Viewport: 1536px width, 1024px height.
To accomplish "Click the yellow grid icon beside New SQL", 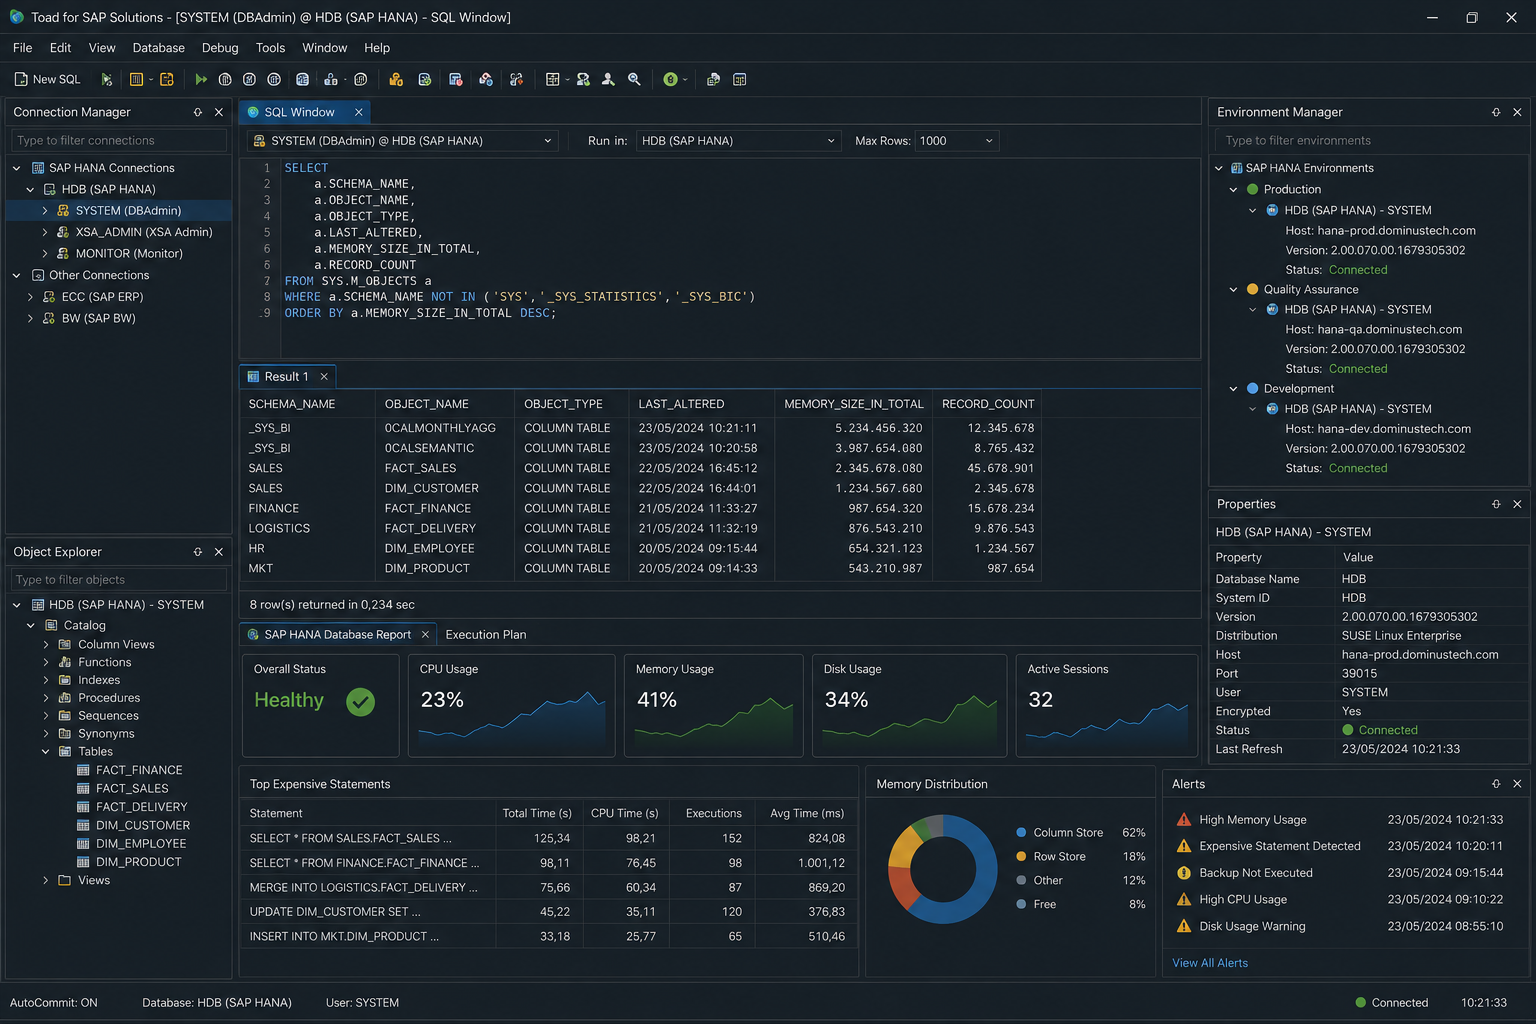I will click(137, 79).
